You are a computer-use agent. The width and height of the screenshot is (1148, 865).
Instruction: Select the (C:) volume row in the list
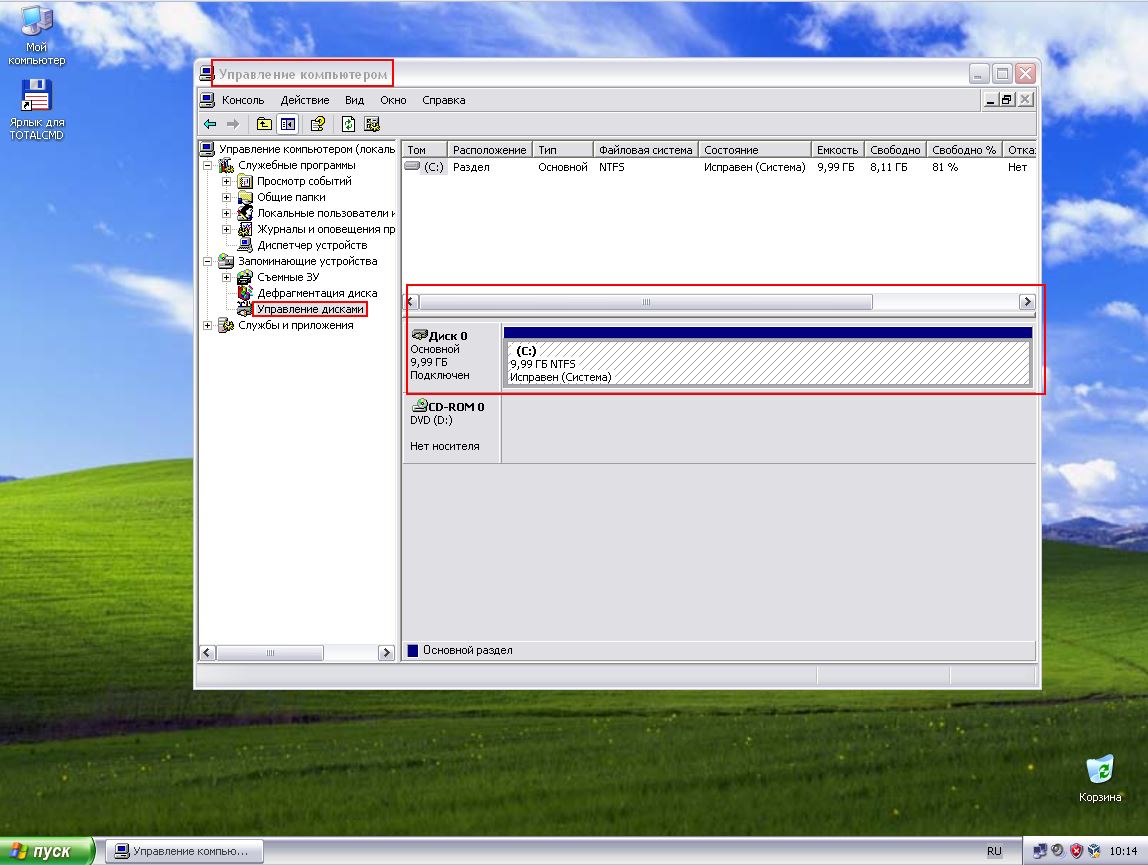pyautogui.click(x=719, y=167)
